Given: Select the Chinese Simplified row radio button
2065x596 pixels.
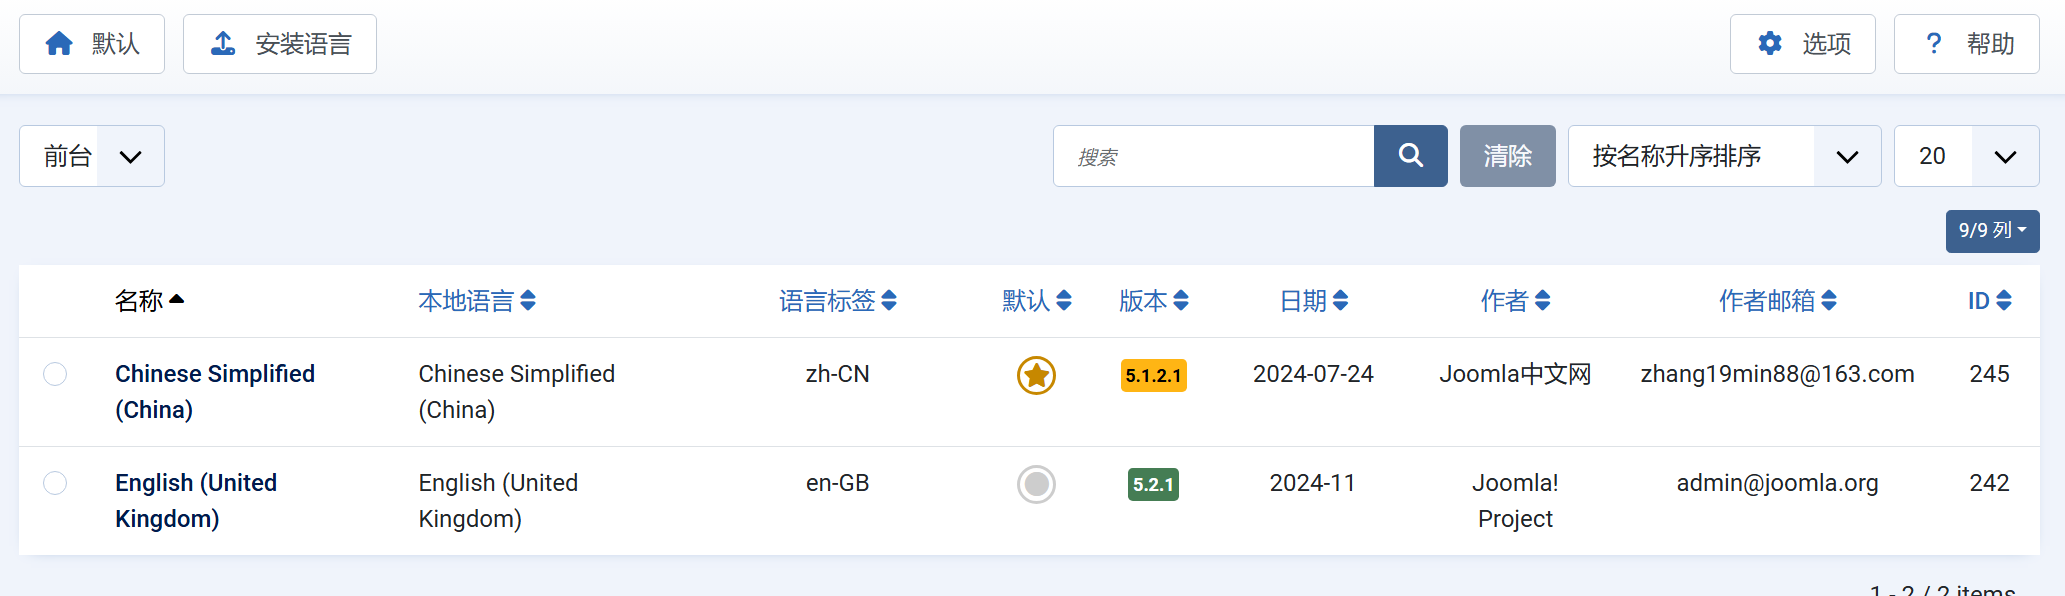Looking at the screenshot, I should [x=55, y=374].
